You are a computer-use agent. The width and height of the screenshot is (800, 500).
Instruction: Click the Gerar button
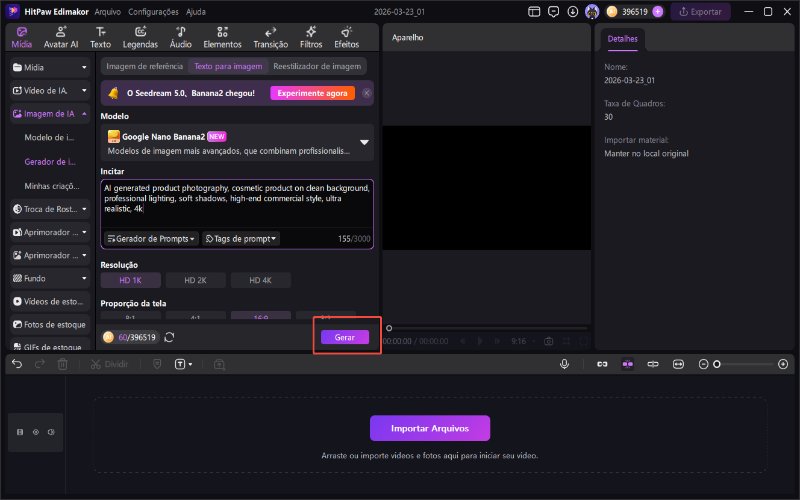[345, 338]
